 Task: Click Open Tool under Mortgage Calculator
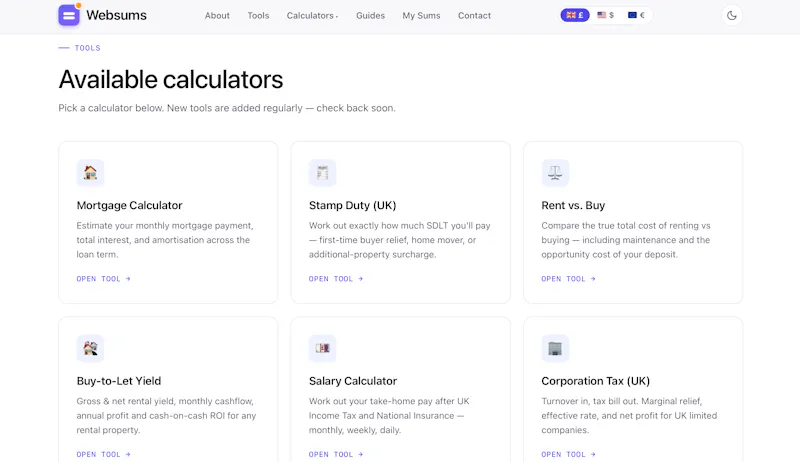pyautogui.click(x=104, y=279)
